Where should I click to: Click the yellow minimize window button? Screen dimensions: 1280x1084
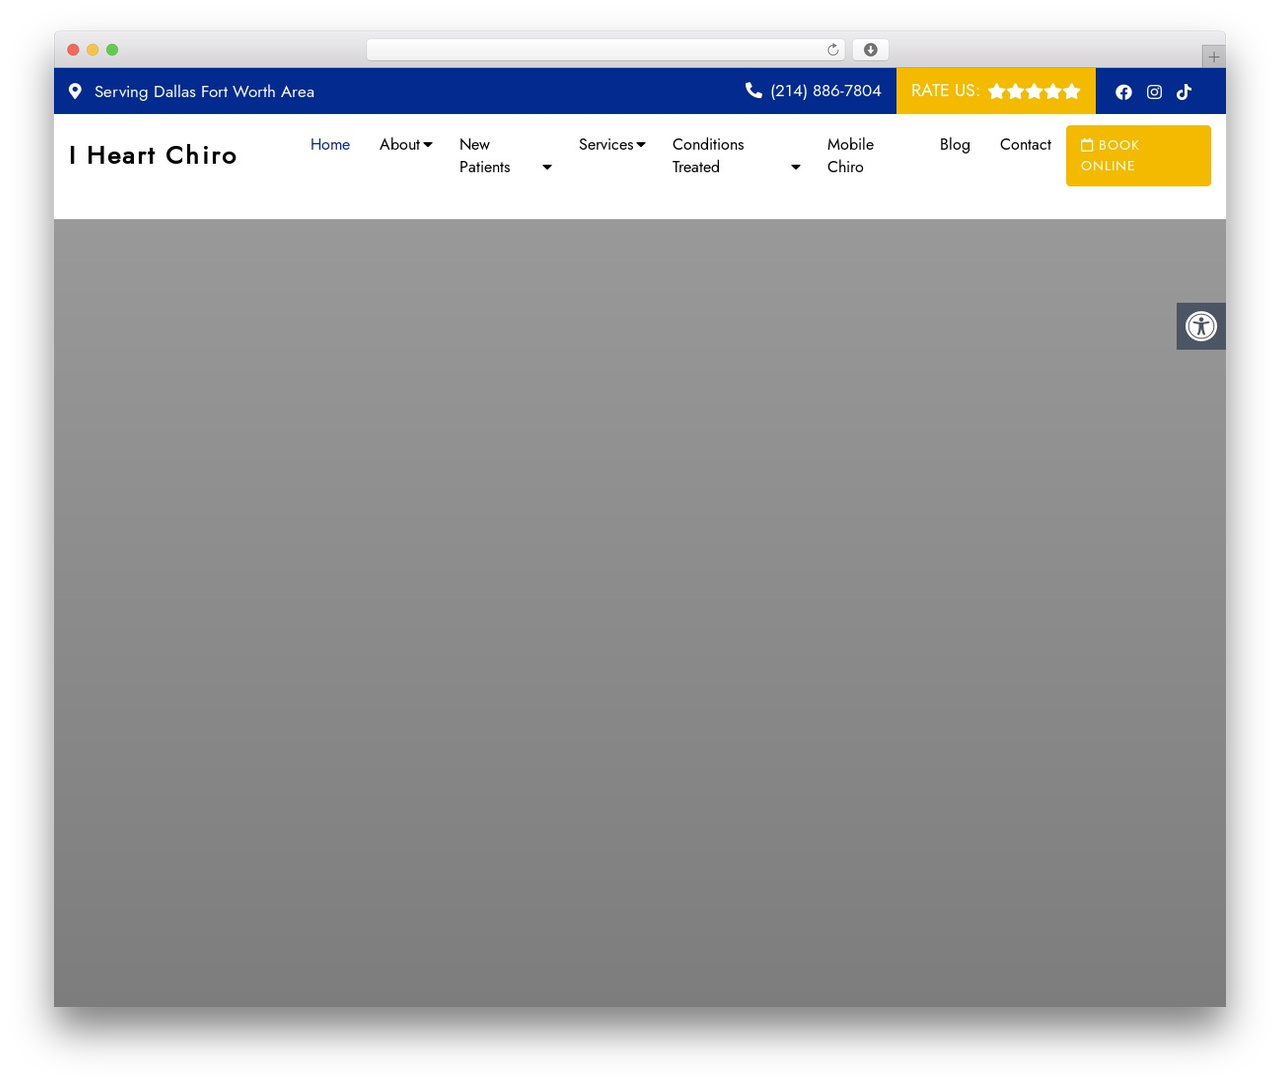93,50
